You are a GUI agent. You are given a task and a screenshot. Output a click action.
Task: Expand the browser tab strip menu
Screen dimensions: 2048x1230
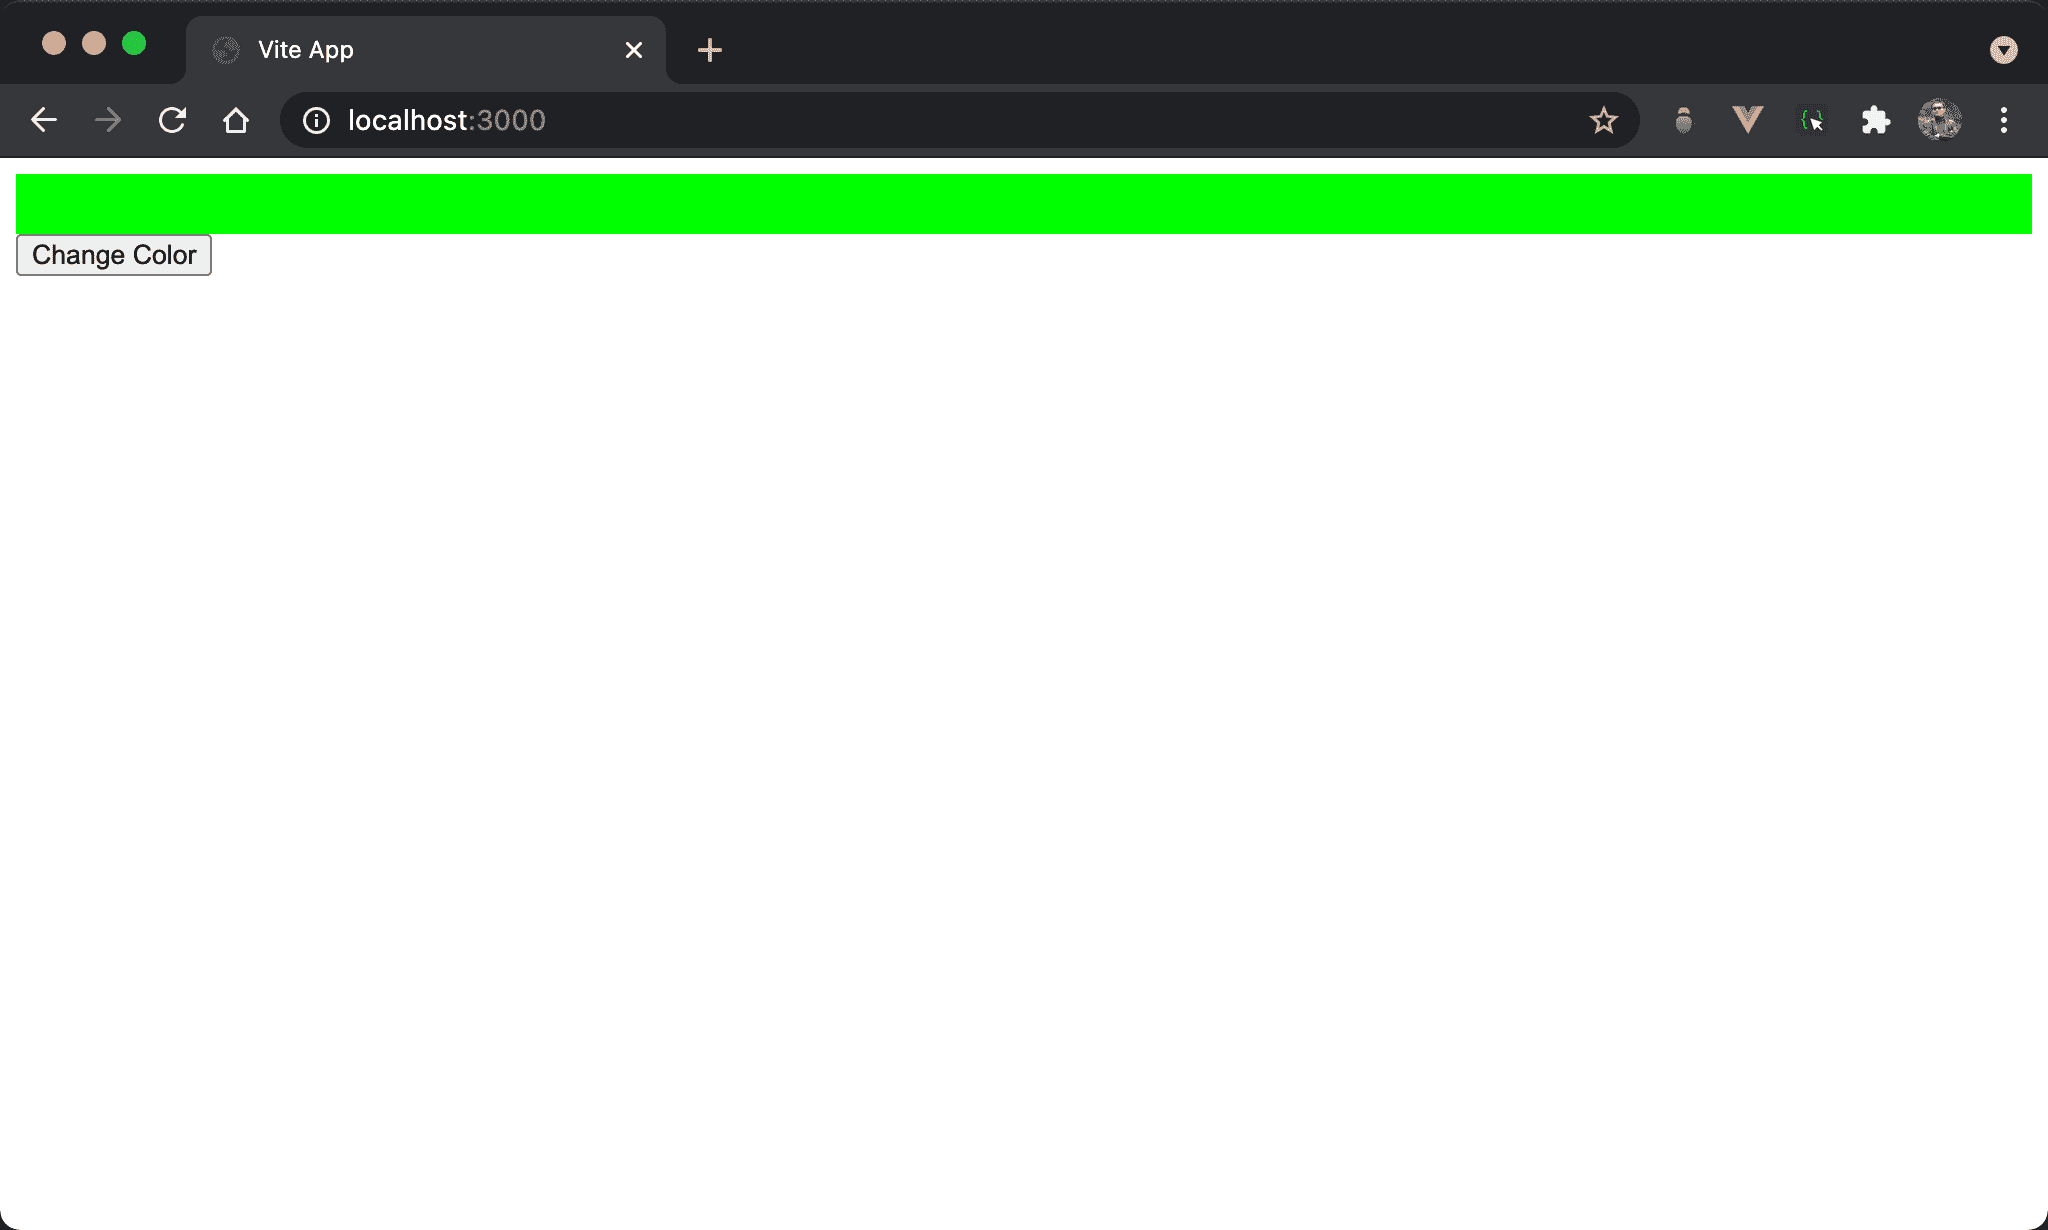pyautogui.click(x=2004, y=48)
